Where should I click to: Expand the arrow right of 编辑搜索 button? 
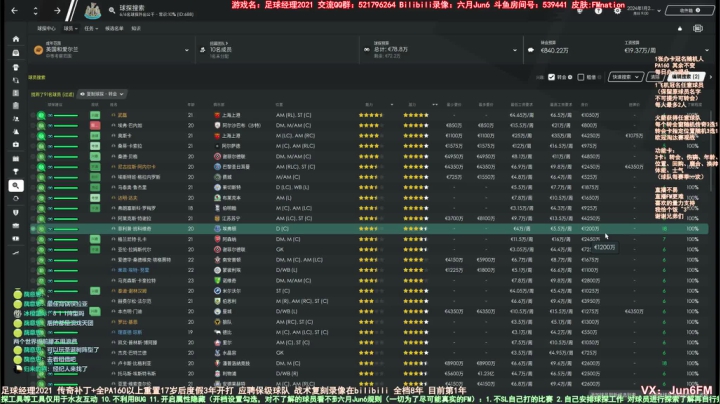(x=711, y=77)
